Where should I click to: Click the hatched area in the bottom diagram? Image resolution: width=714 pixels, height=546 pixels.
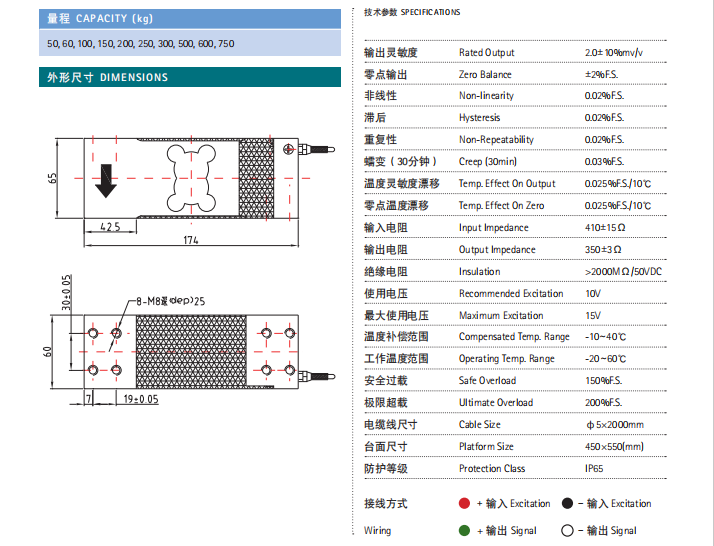pos(190,350)
